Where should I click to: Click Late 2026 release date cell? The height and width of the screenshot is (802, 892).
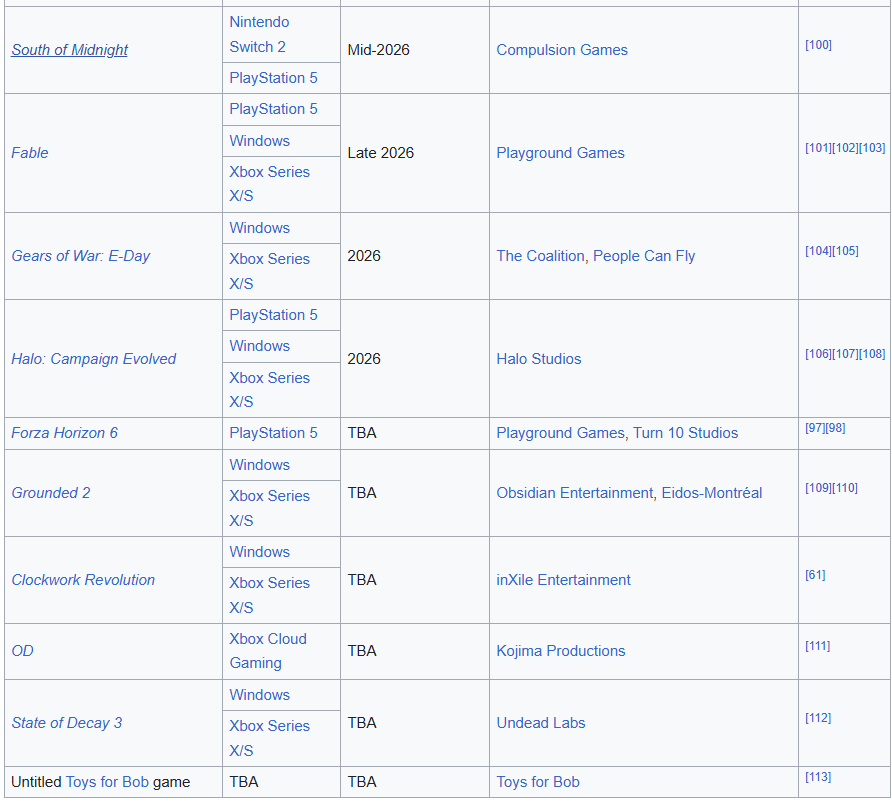click(x=415, y=153)
